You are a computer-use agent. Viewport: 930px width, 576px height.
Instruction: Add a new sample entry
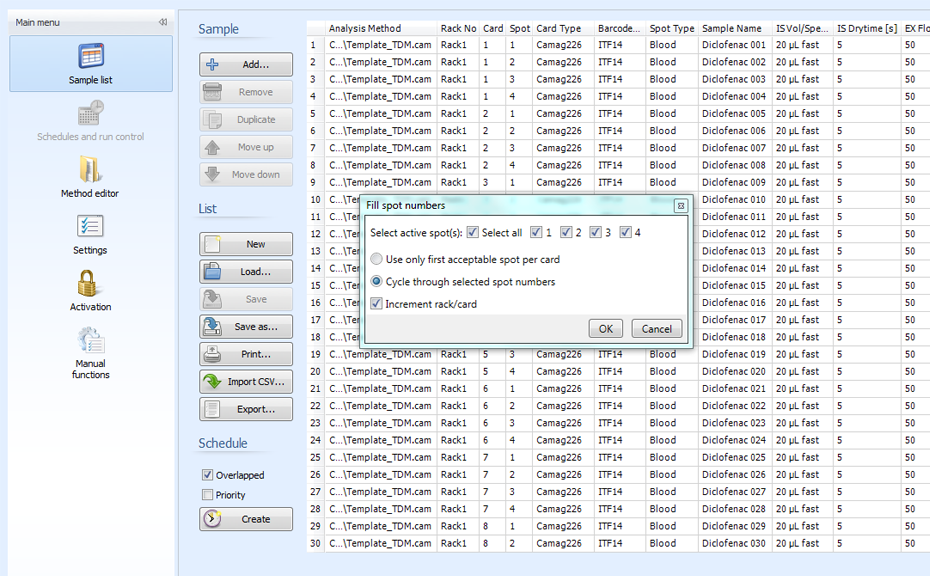coord(245,64)
